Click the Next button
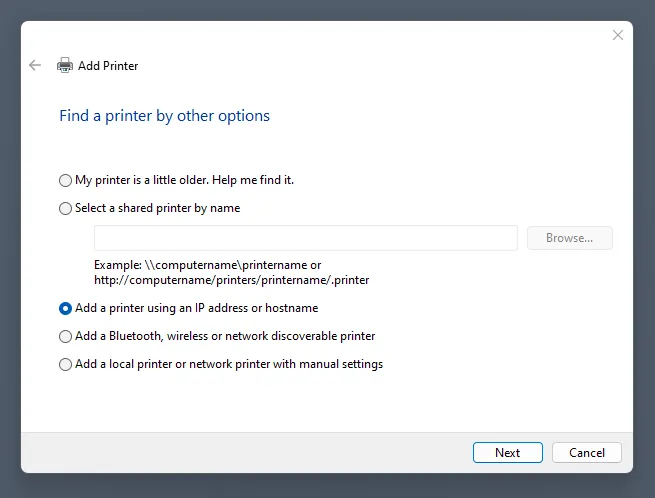The width and height of the screenshot is (655, 498). [507, 452]
